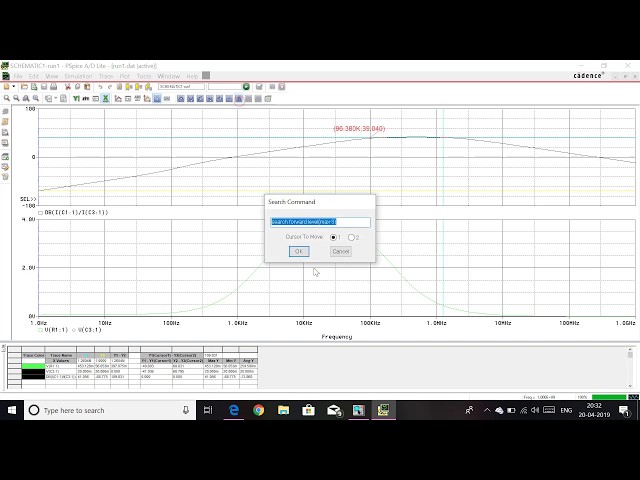The height and width of the screenshot is (480, 640).
Task: Select Cursor To Move radio option 2
Action: 351,237
